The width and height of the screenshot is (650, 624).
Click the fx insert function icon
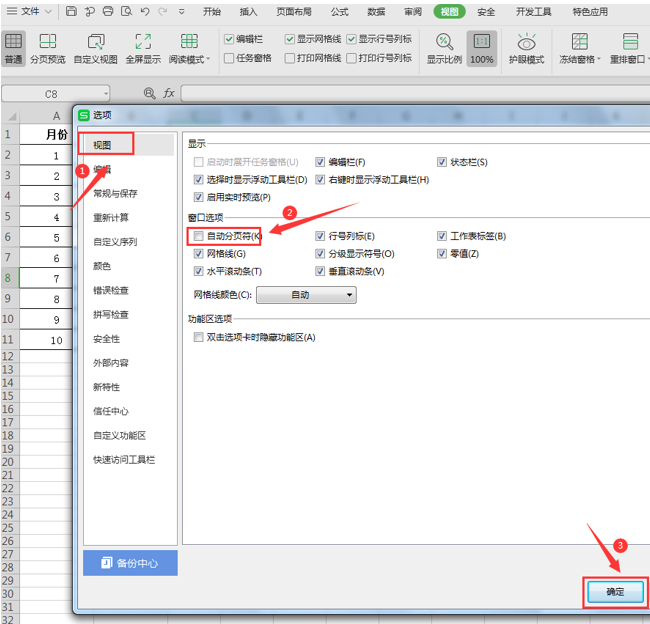click(x=169, y=93)
